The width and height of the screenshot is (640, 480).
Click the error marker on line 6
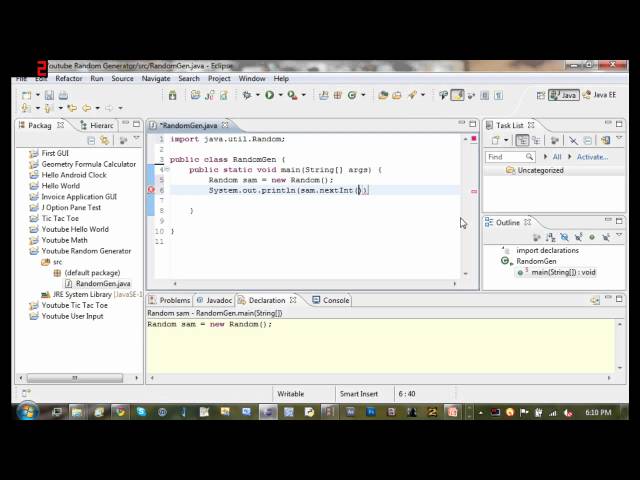151,190
